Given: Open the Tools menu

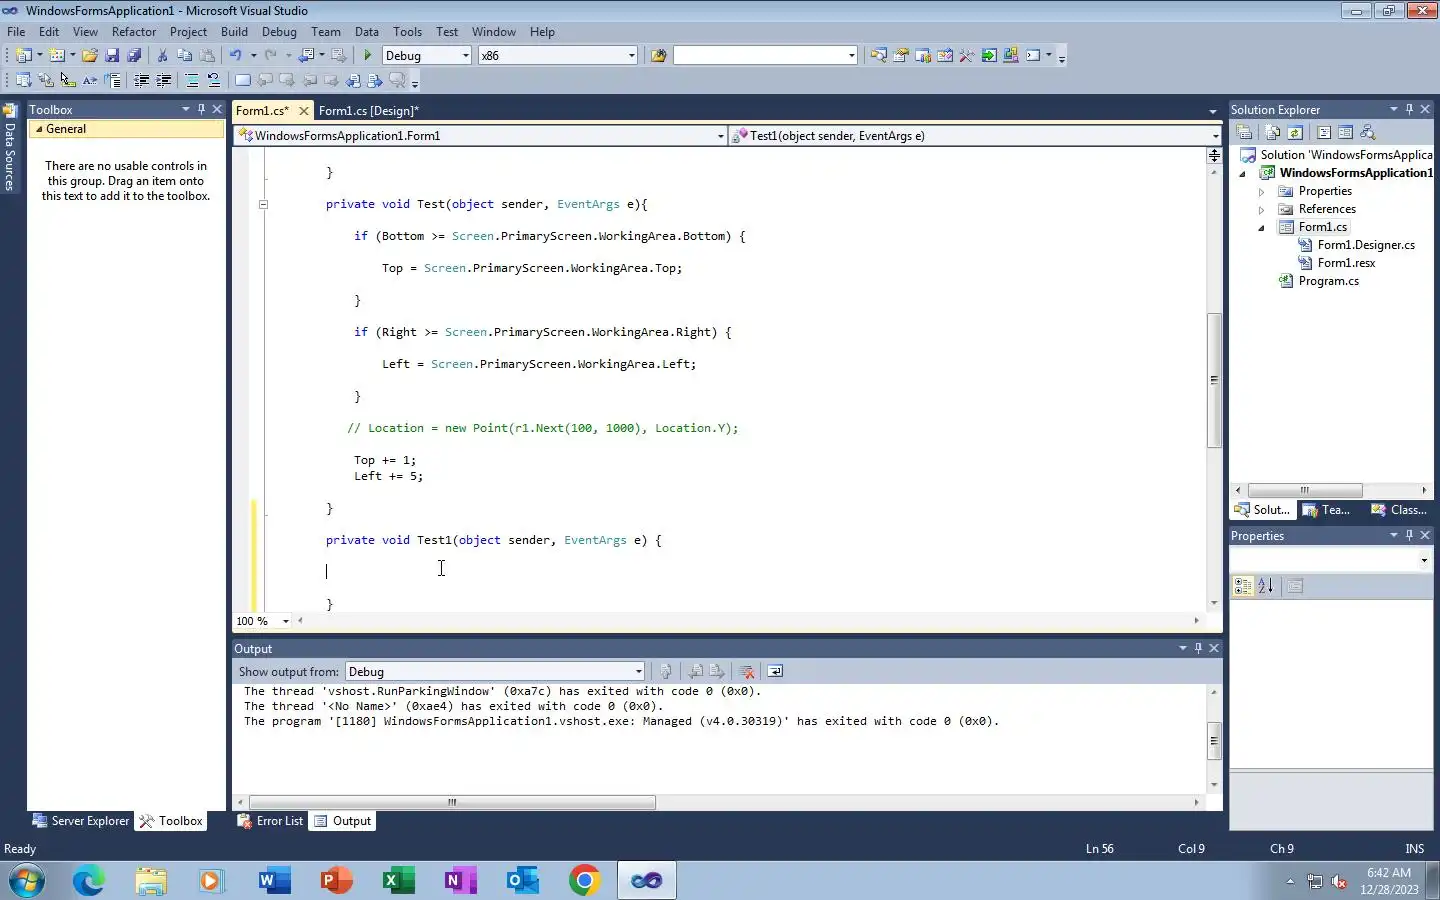Looking at the screenshot, I should [x=407, y=32].
